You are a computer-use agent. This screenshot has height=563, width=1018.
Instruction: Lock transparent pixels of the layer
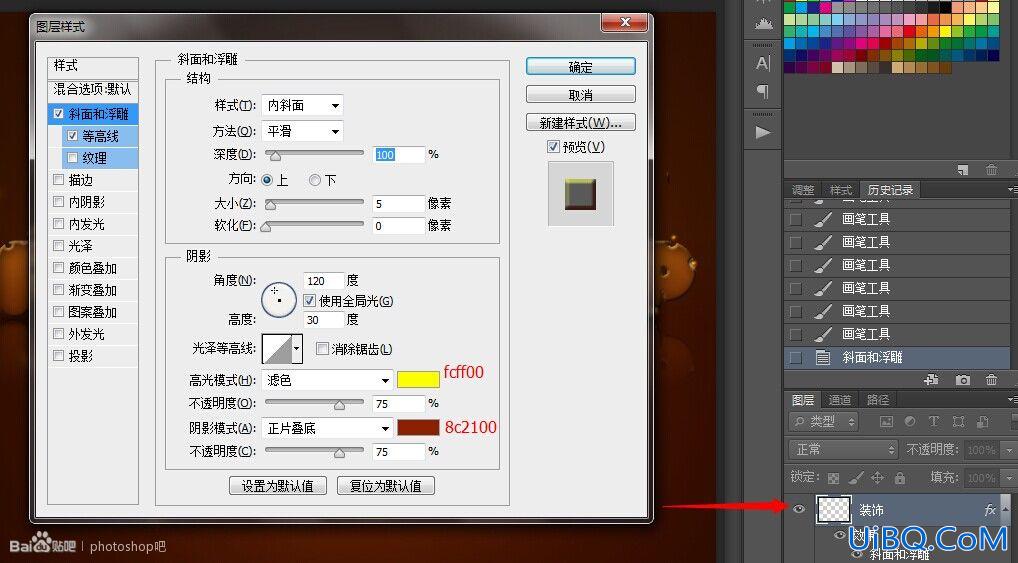point(834,479)
